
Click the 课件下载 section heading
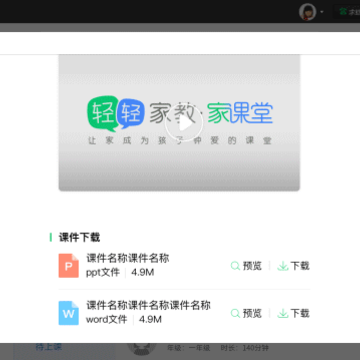point(79,238)
